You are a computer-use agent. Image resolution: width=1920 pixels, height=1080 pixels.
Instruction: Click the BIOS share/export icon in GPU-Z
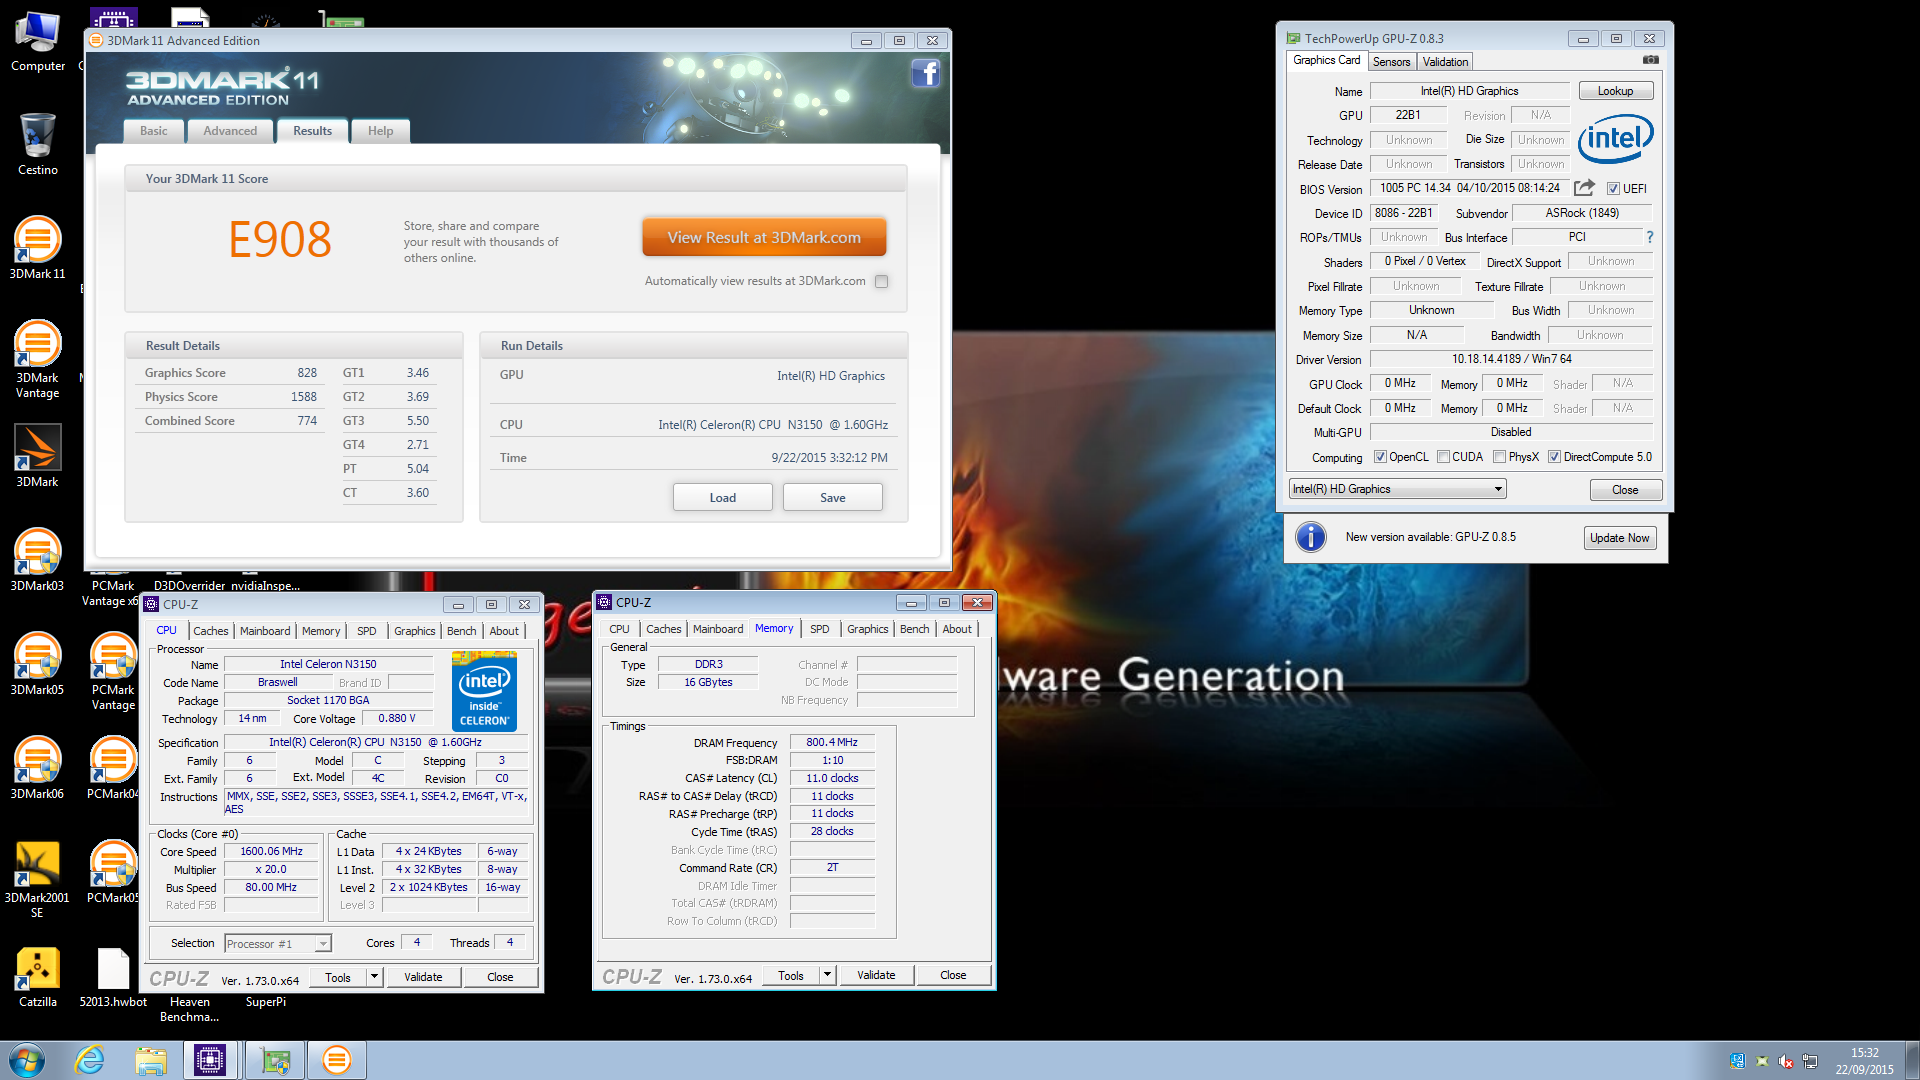tap(1584, 188)
